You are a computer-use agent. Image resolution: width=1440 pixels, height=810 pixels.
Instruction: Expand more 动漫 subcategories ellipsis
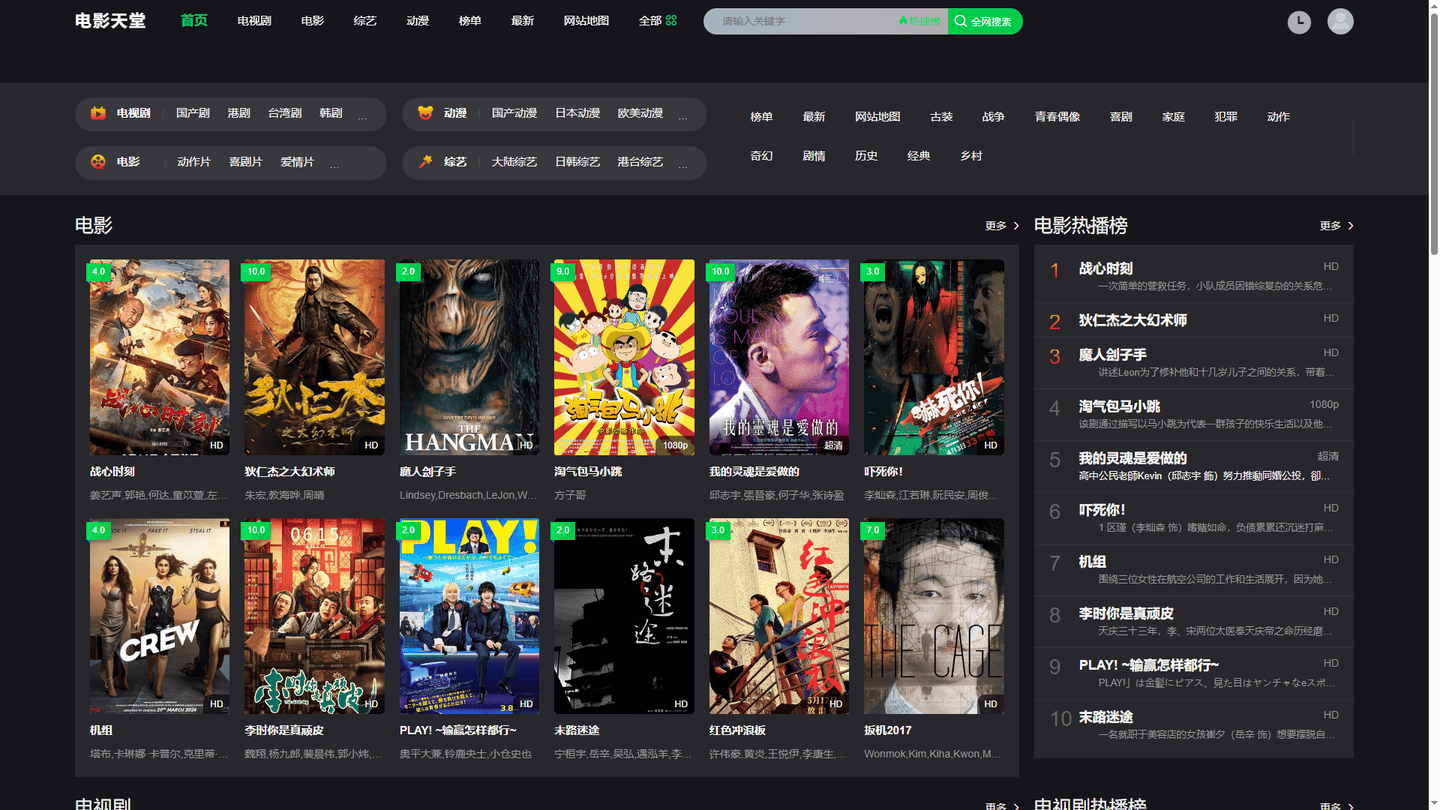pos(683,115)
